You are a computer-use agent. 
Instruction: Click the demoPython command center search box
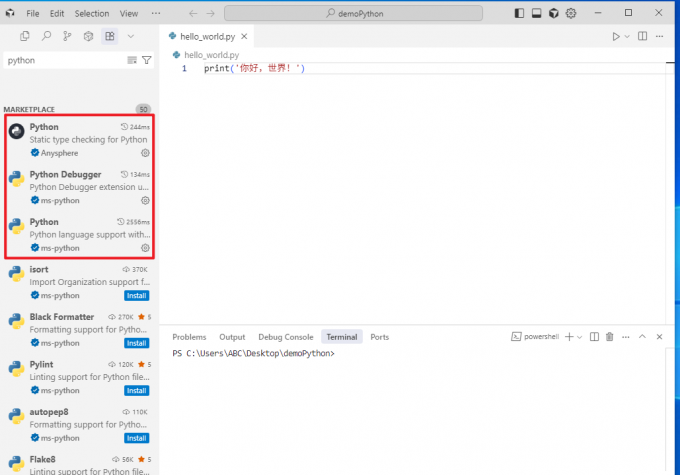click(x=353, y=13)
